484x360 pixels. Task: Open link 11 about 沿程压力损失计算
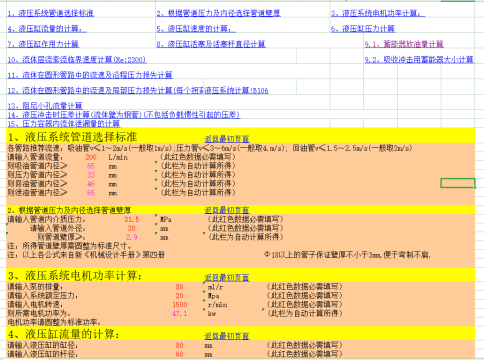click(90, 75)
